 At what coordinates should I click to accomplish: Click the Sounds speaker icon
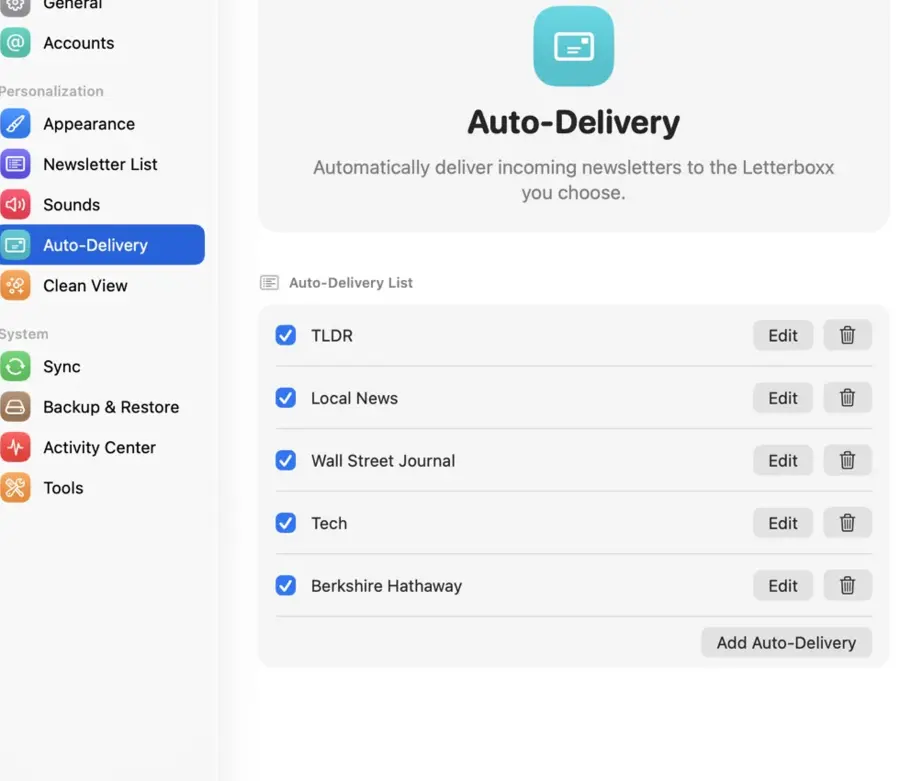click(x=15, y=205)
